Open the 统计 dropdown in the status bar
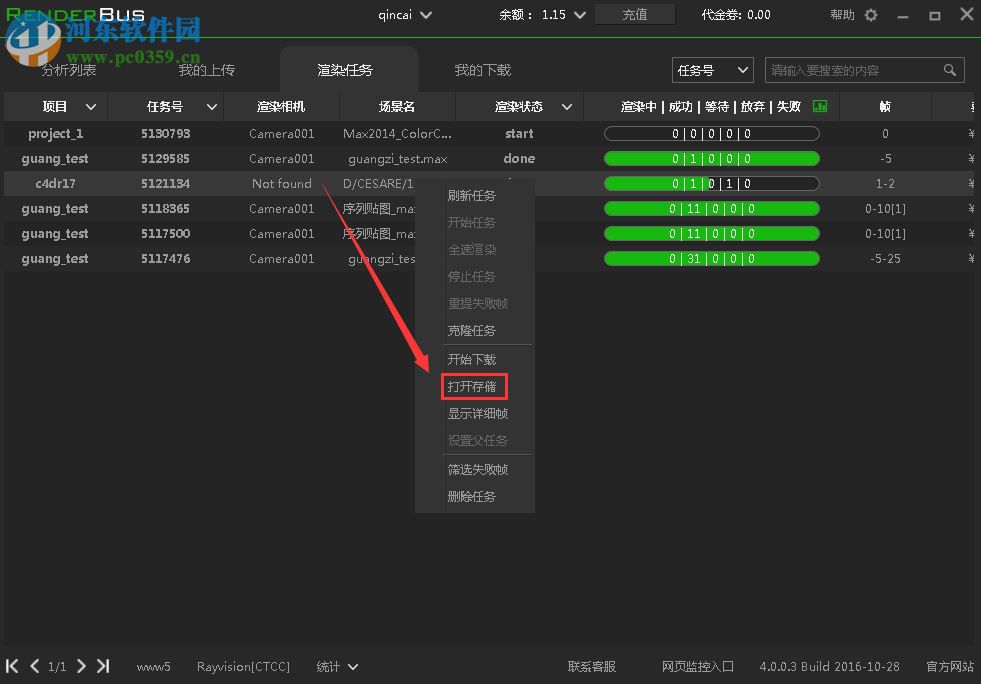Screen dimensions: 981x684 336,666
